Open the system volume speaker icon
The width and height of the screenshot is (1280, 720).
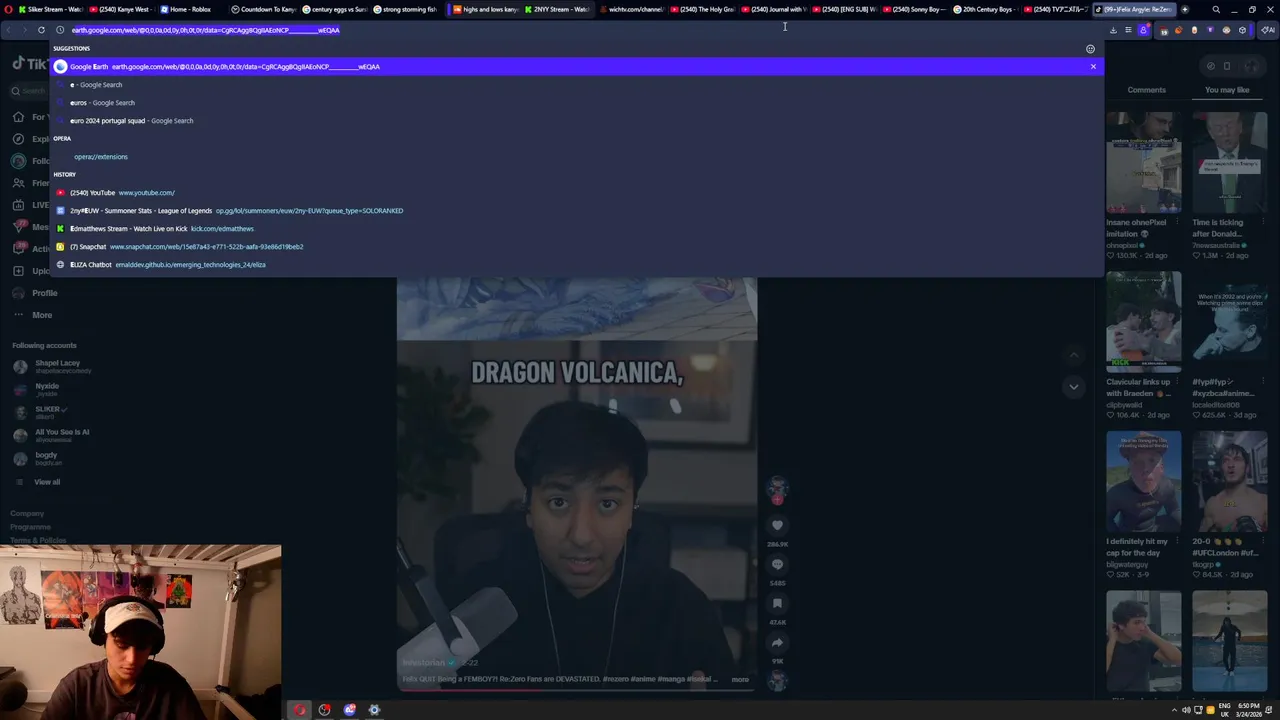[1186, 710]
